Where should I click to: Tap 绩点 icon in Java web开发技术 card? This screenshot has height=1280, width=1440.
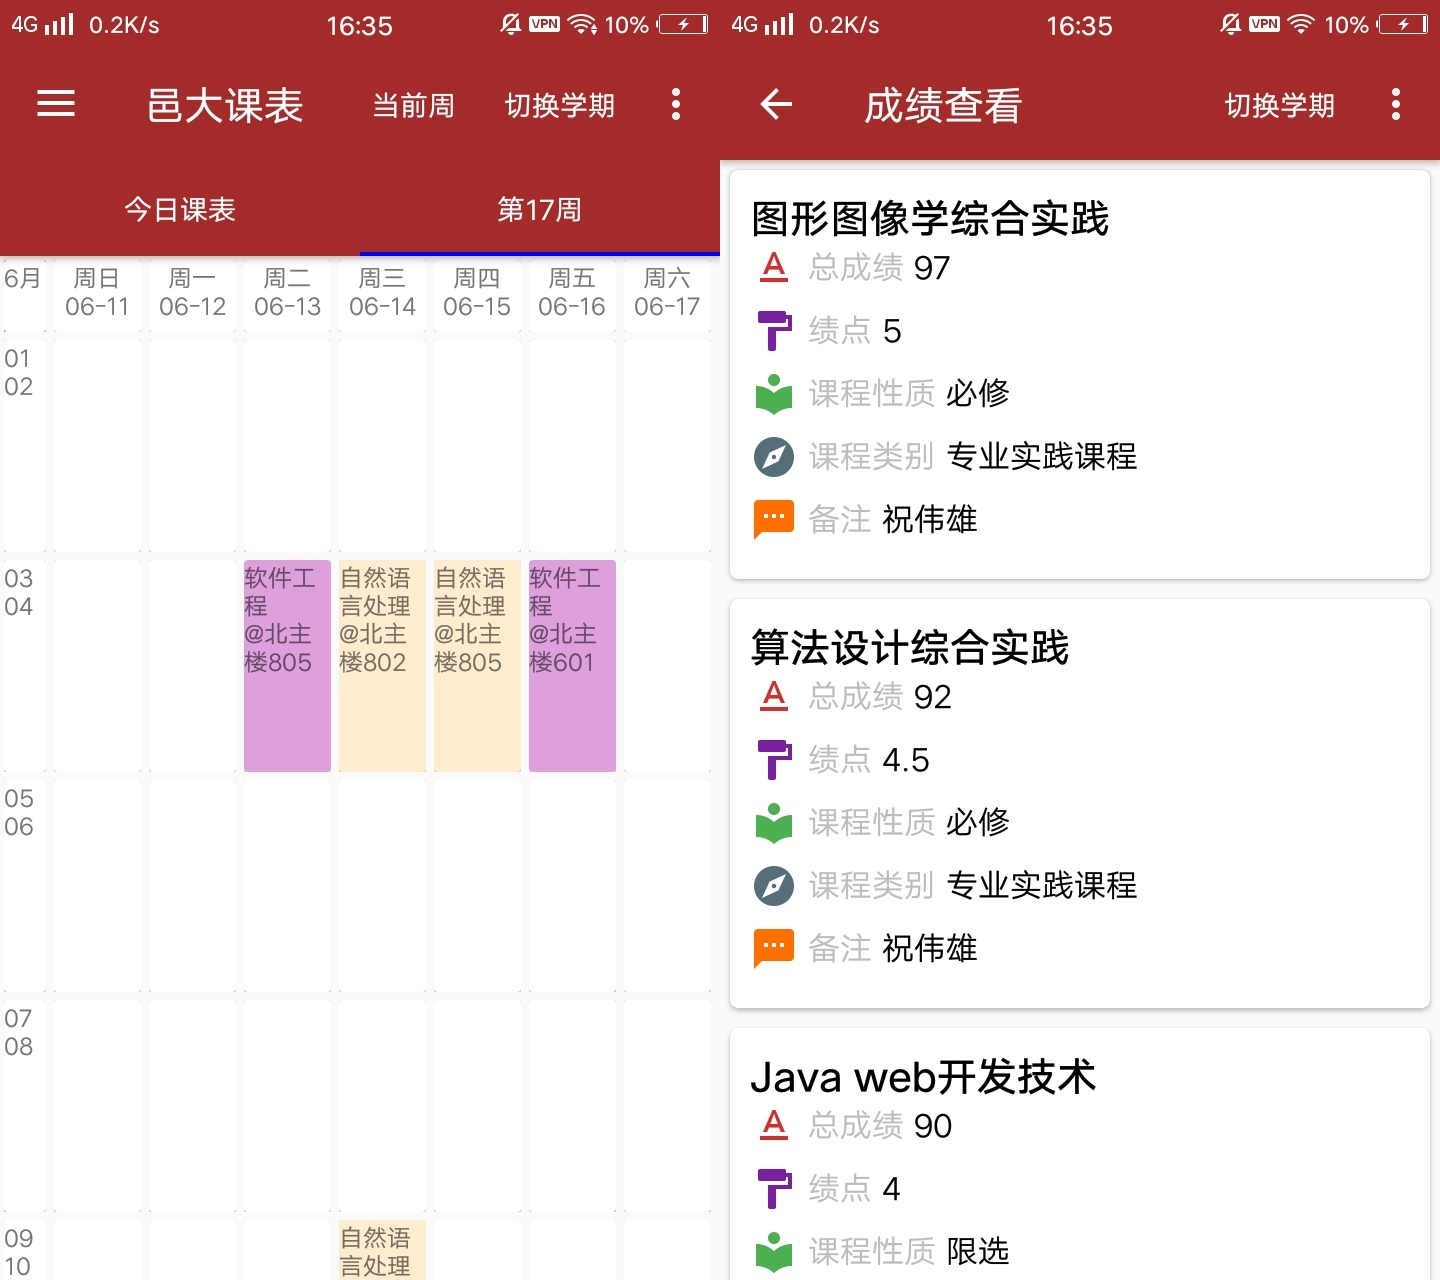pos(774,1188)
